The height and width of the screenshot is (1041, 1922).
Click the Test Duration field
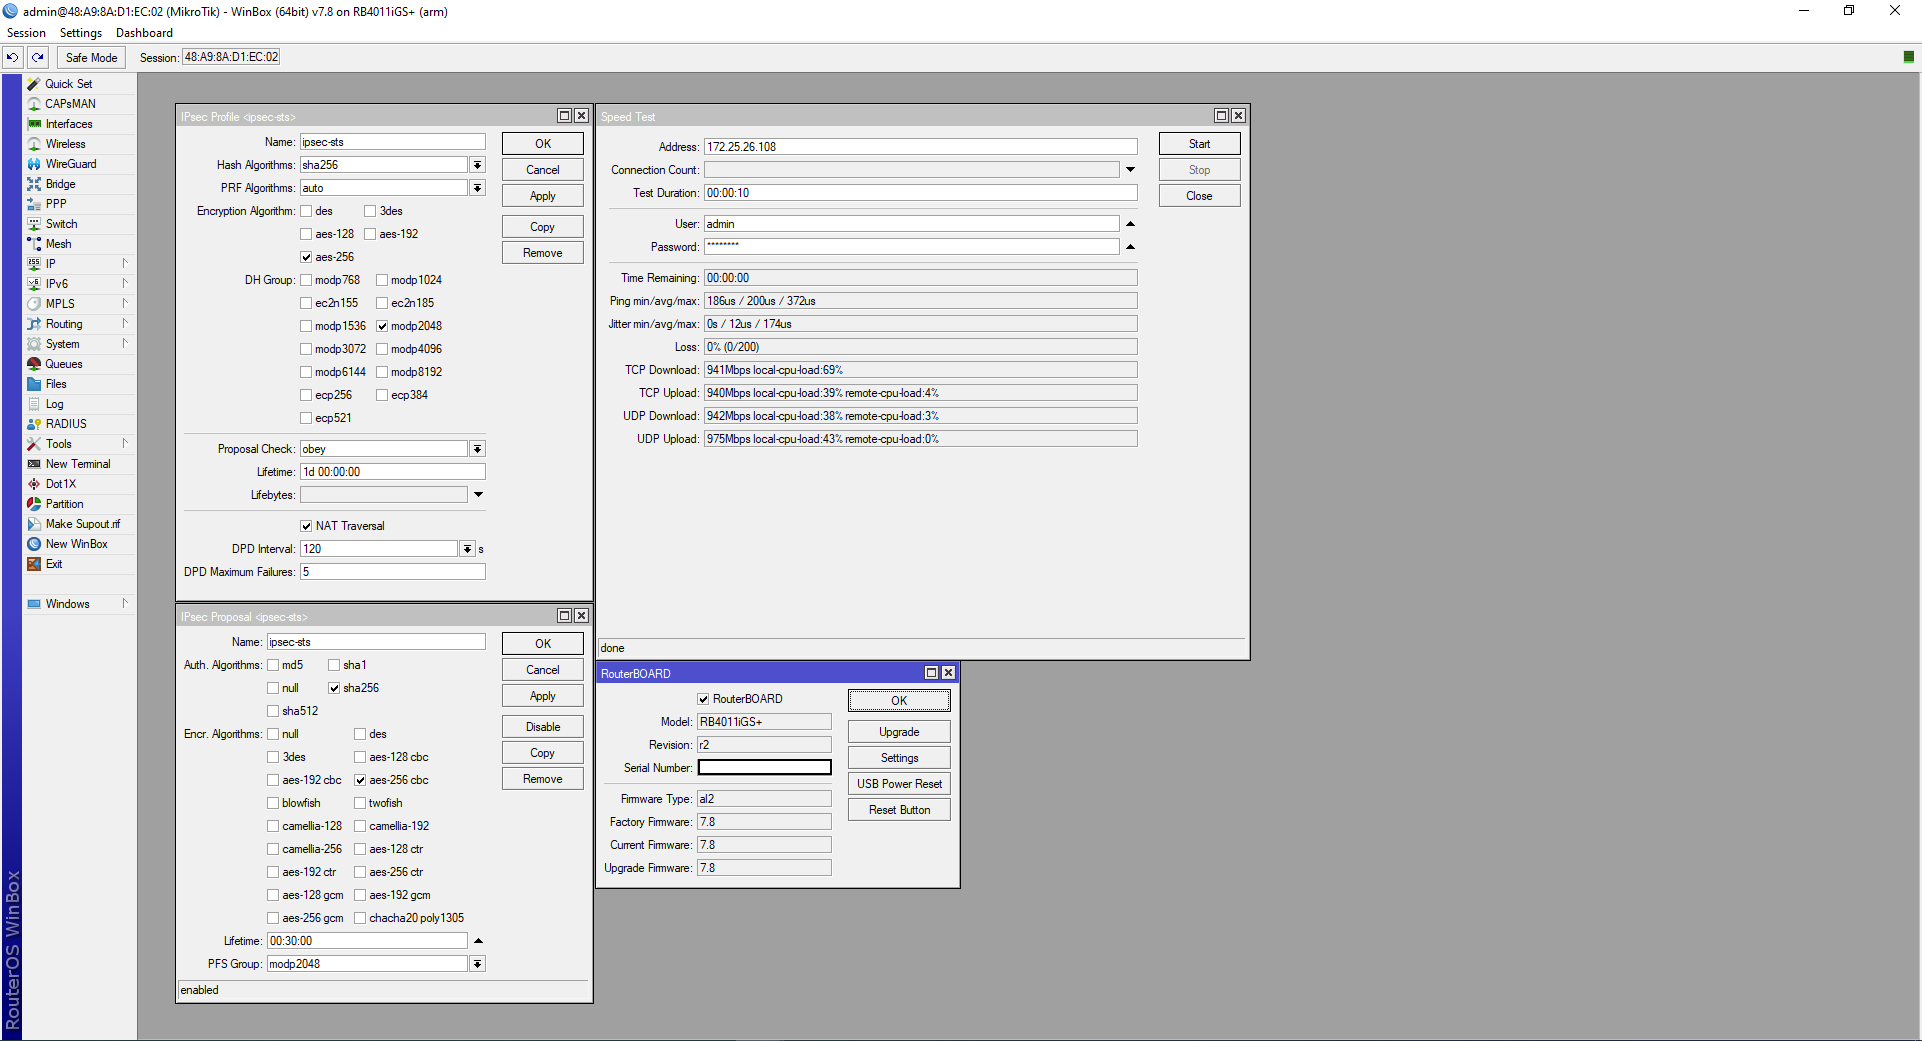click(920, 193)
